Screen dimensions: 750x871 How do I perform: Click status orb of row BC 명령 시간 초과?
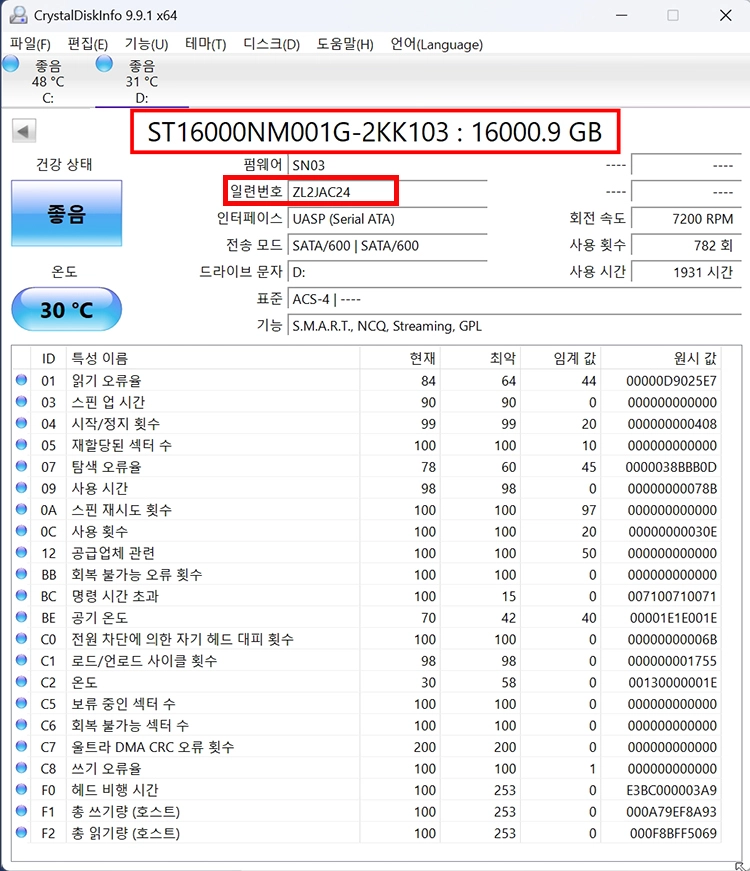tap(21, 595)
